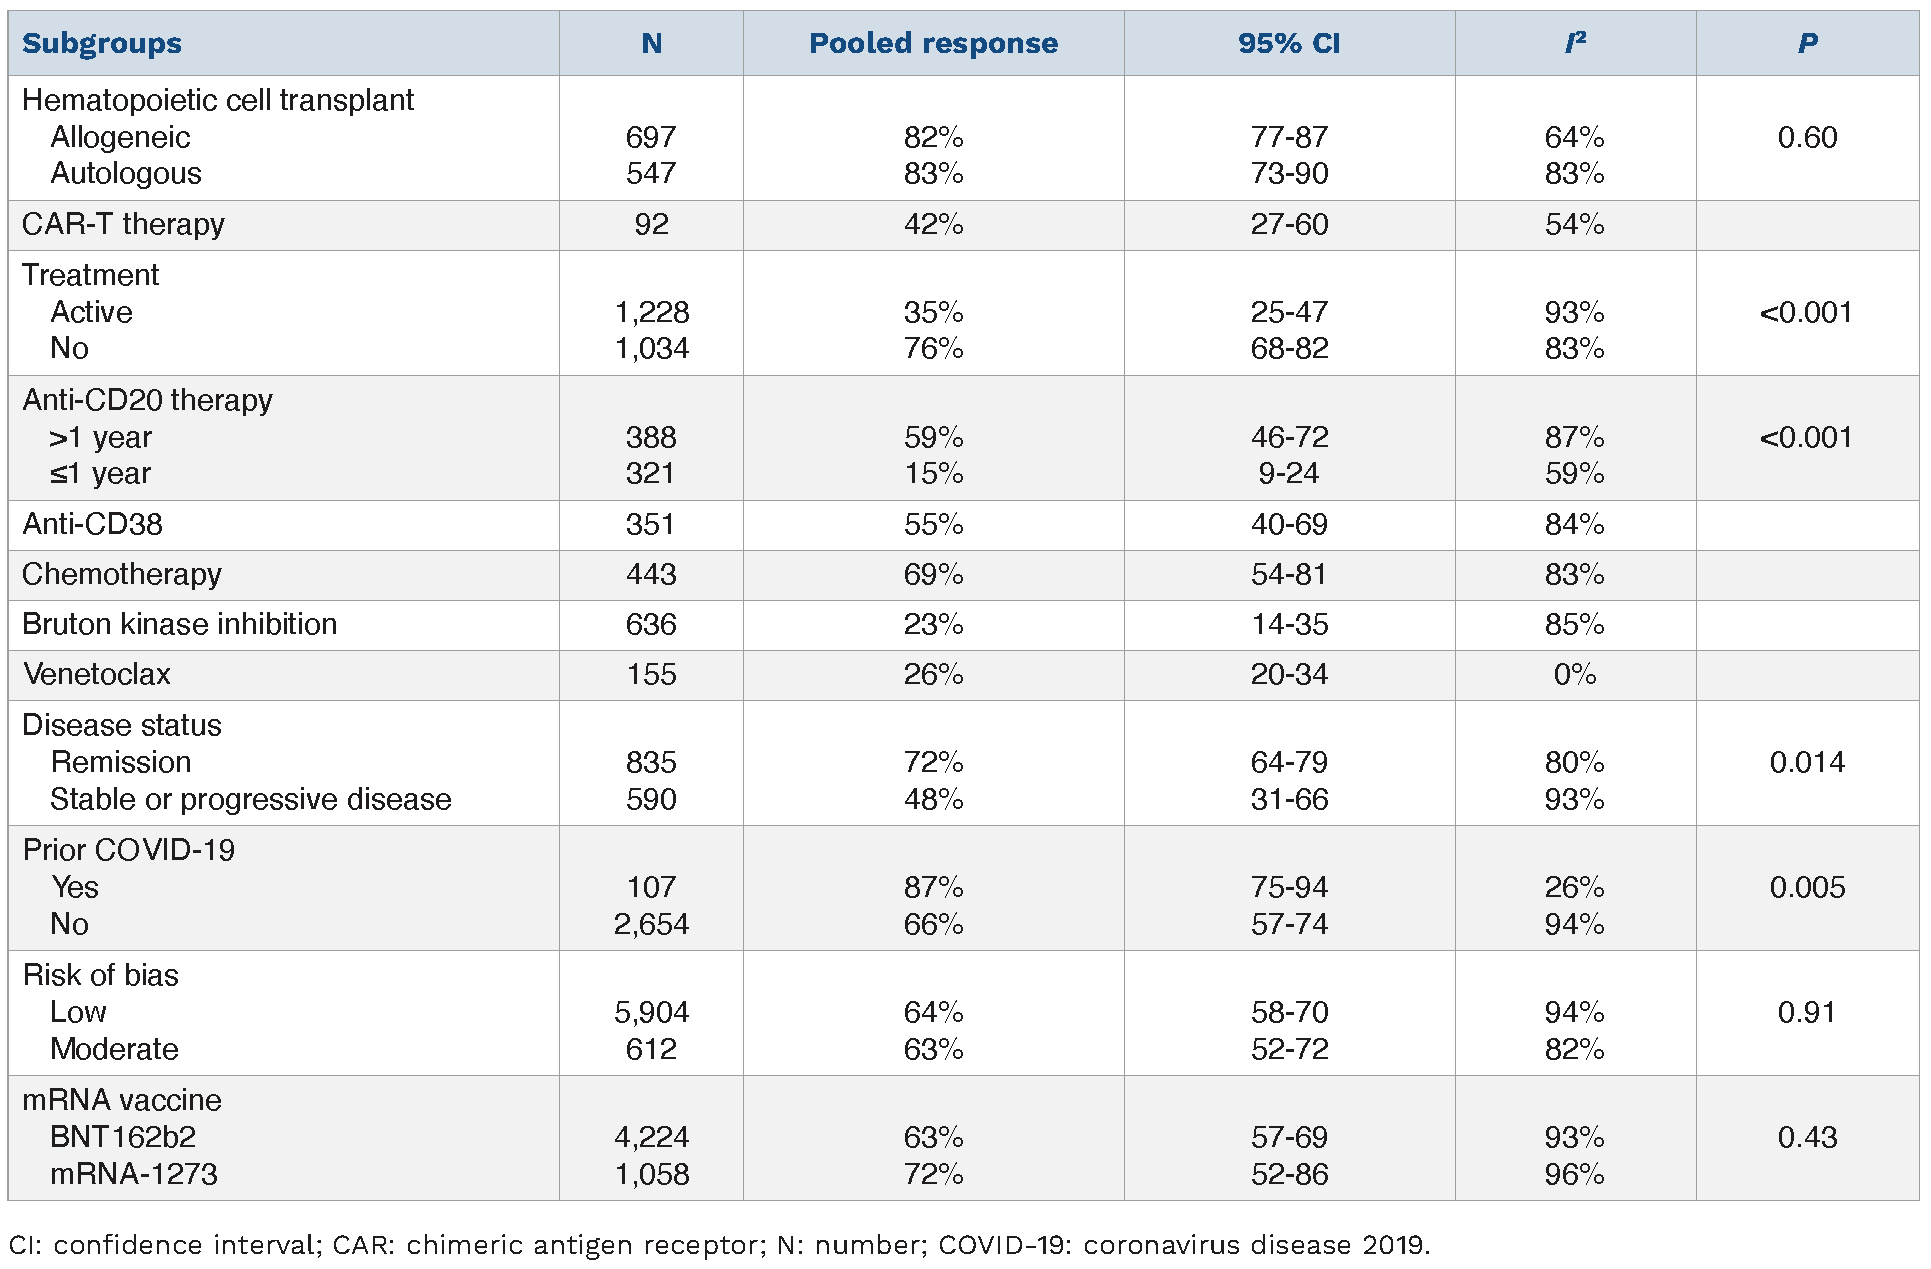Screen dimensions: 1931x1269
Task: Select the Allogeneic subgroup label
Action: click(x=120, y=137)
